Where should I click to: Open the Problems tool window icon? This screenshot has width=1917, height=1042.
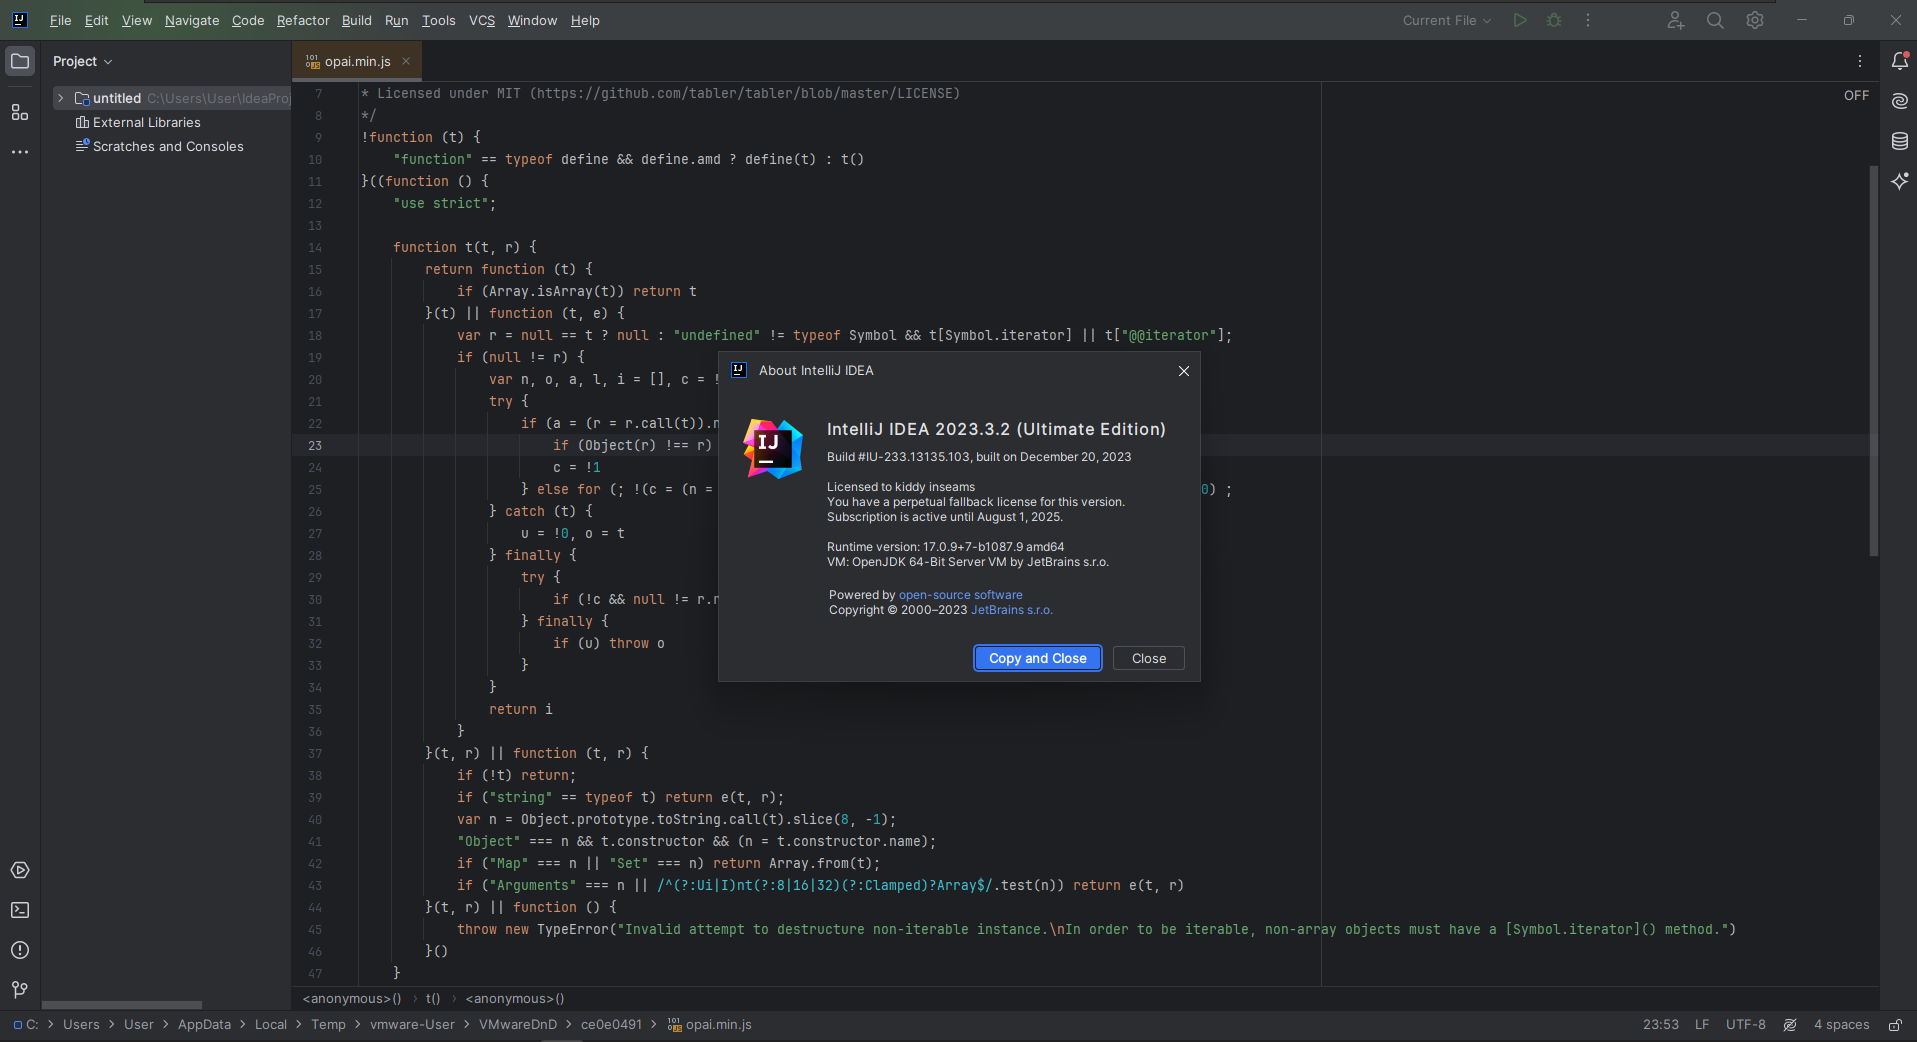point(20,950)
